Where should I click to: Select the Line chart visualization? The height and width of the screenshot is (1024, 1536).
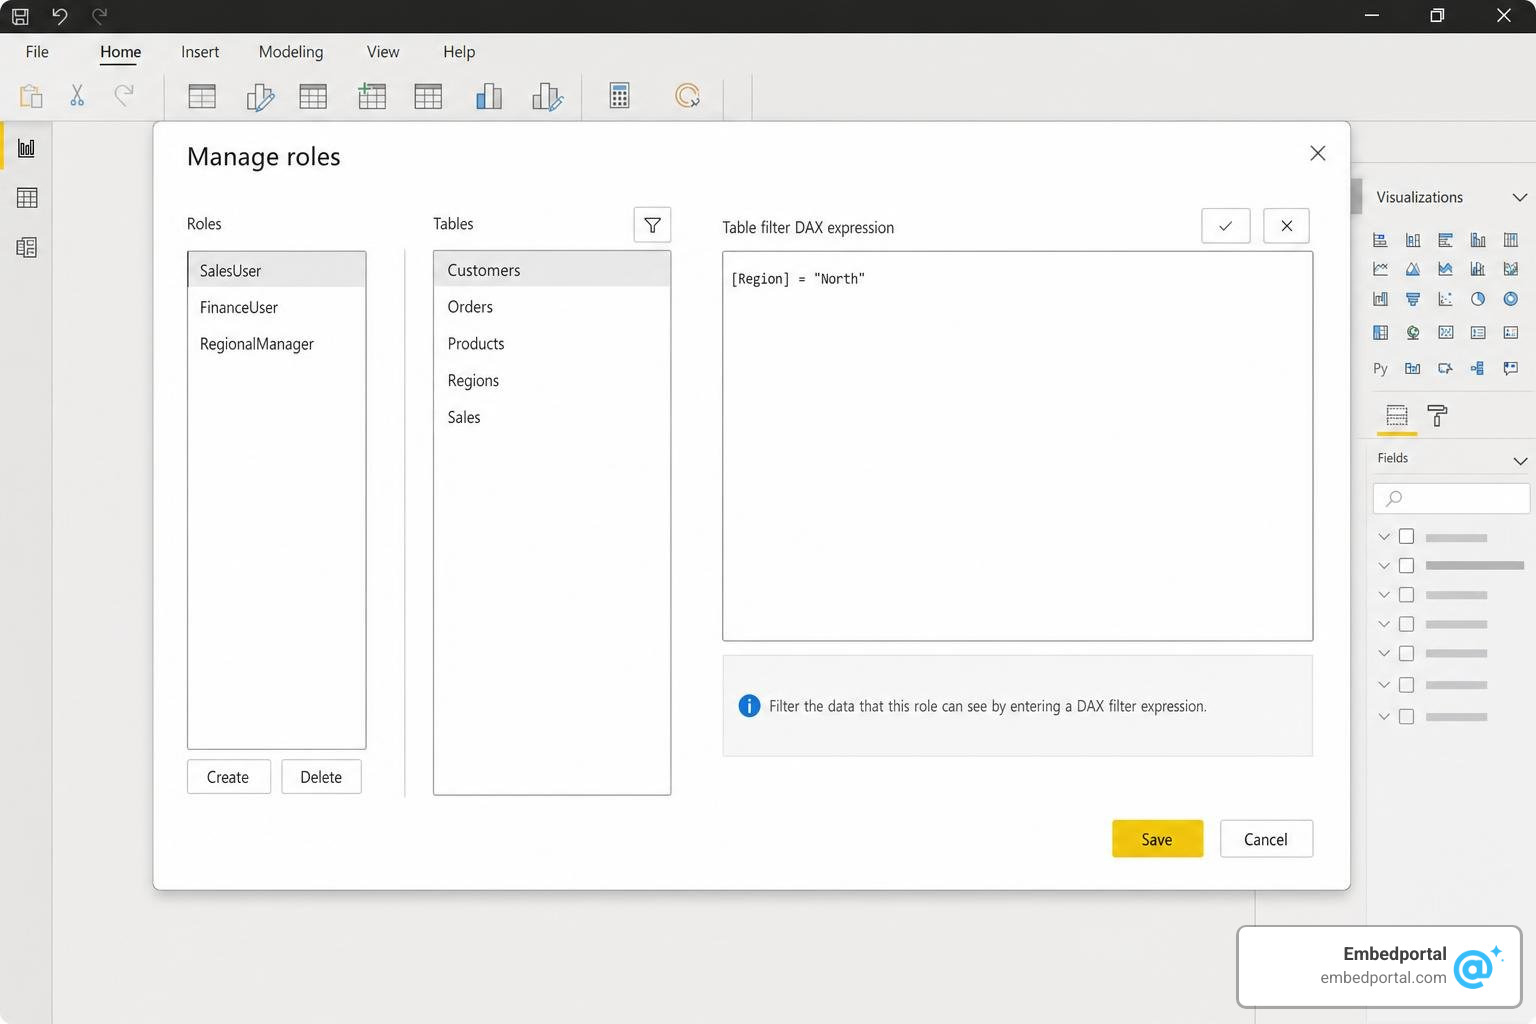click(1380, 269)
